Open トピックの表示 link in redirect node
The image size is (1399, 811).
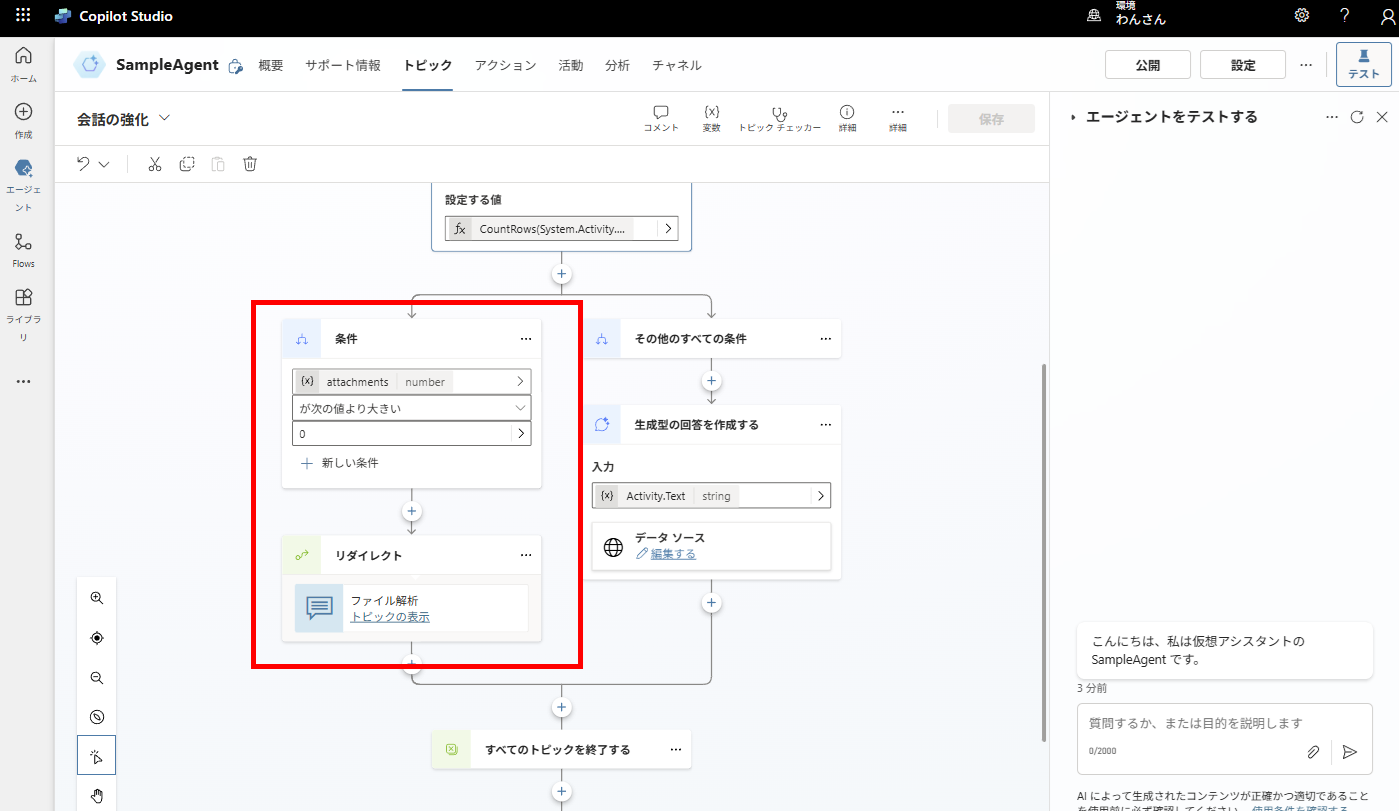click(x=387, y=615)
